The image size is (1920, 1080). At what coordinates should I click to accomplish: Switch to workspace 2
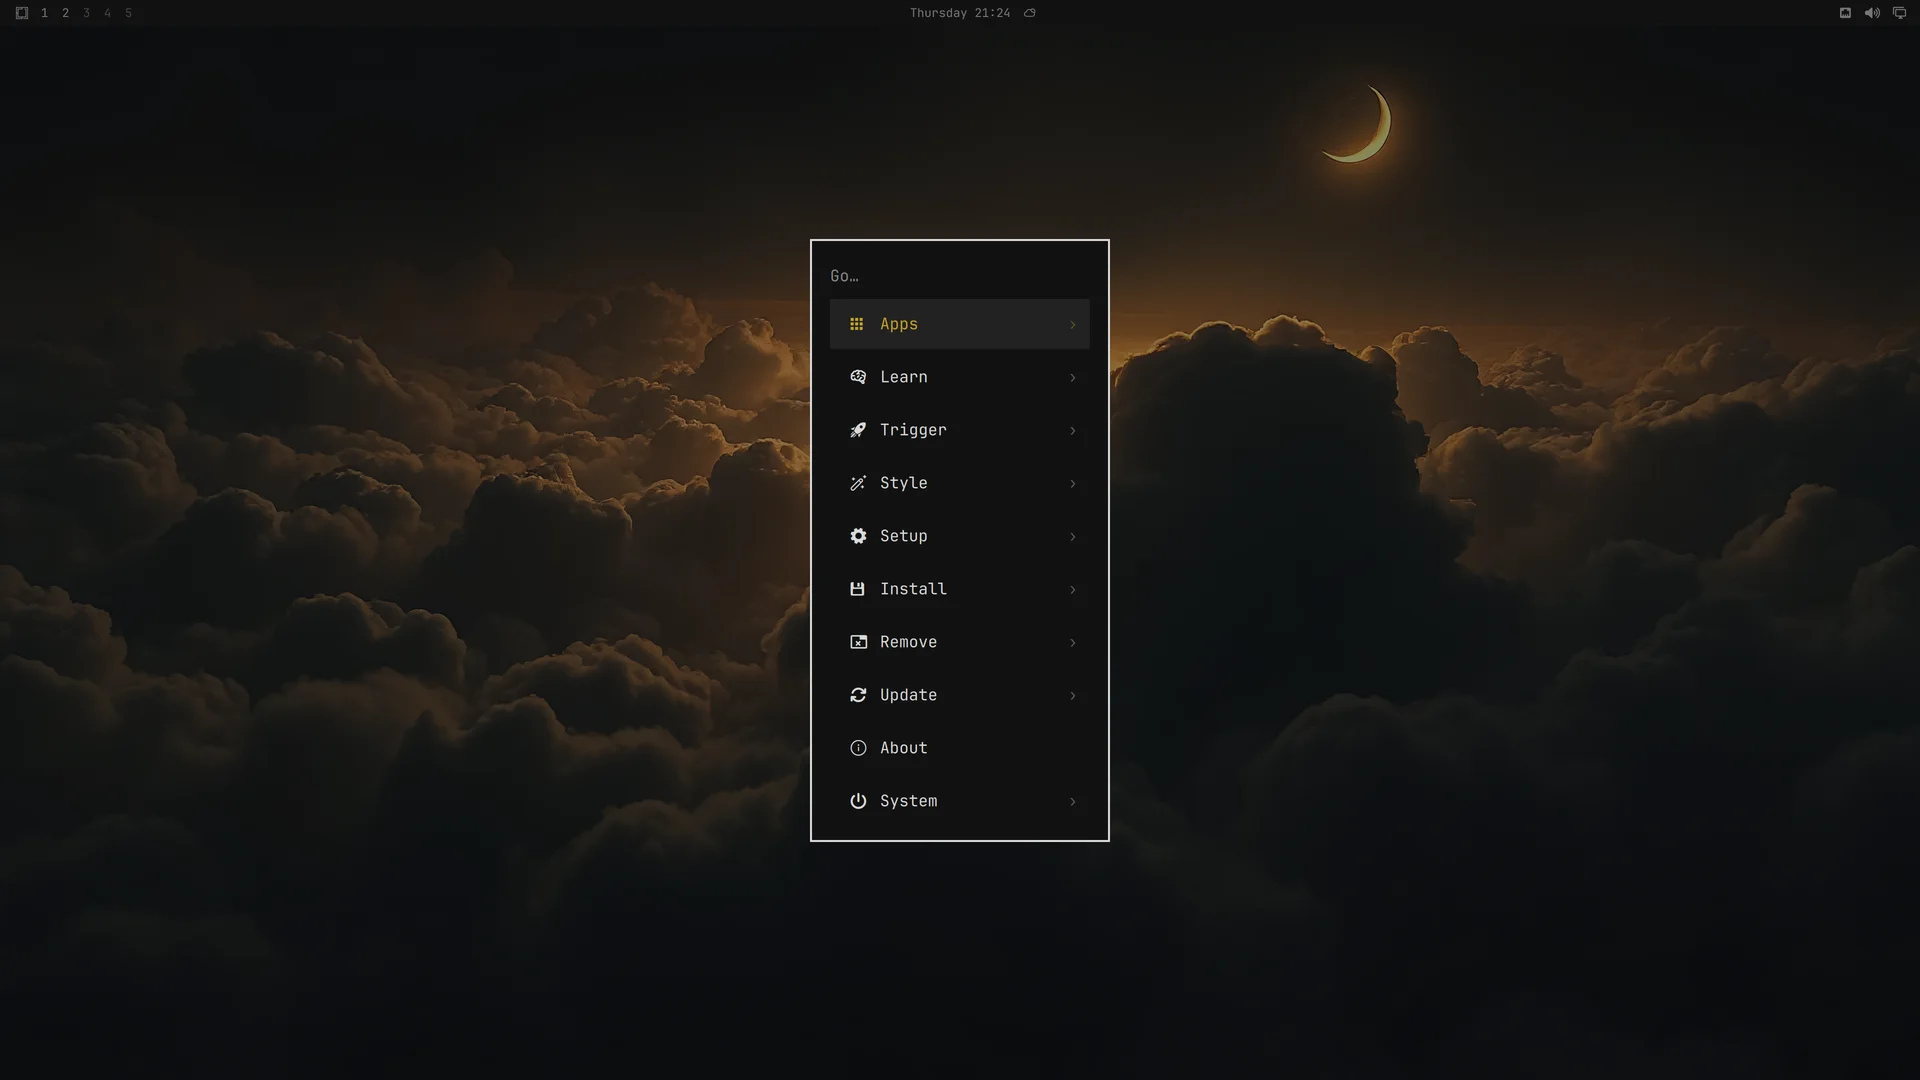(x=65, y=13)
